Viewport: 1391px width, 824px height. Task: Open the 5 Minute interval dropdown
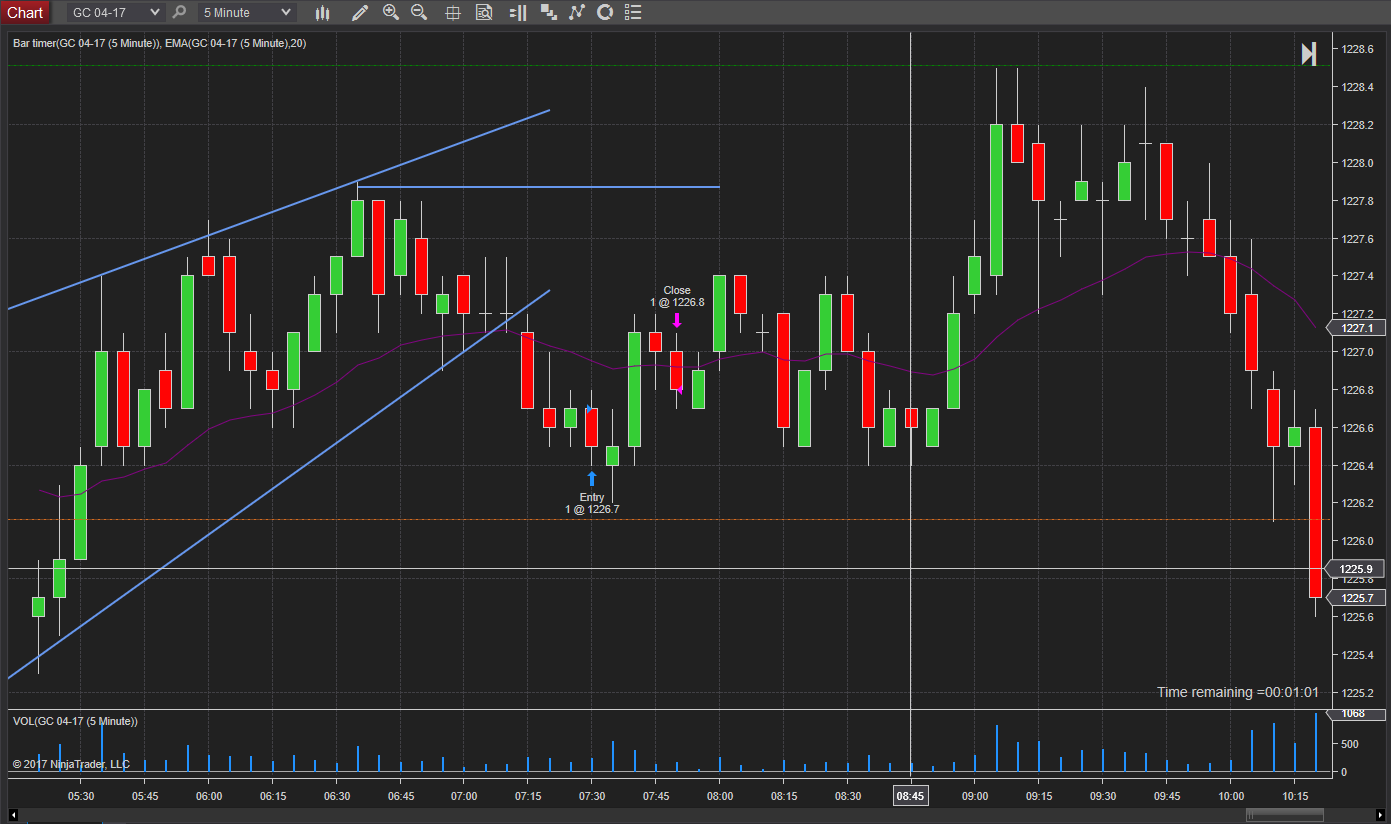247,12
